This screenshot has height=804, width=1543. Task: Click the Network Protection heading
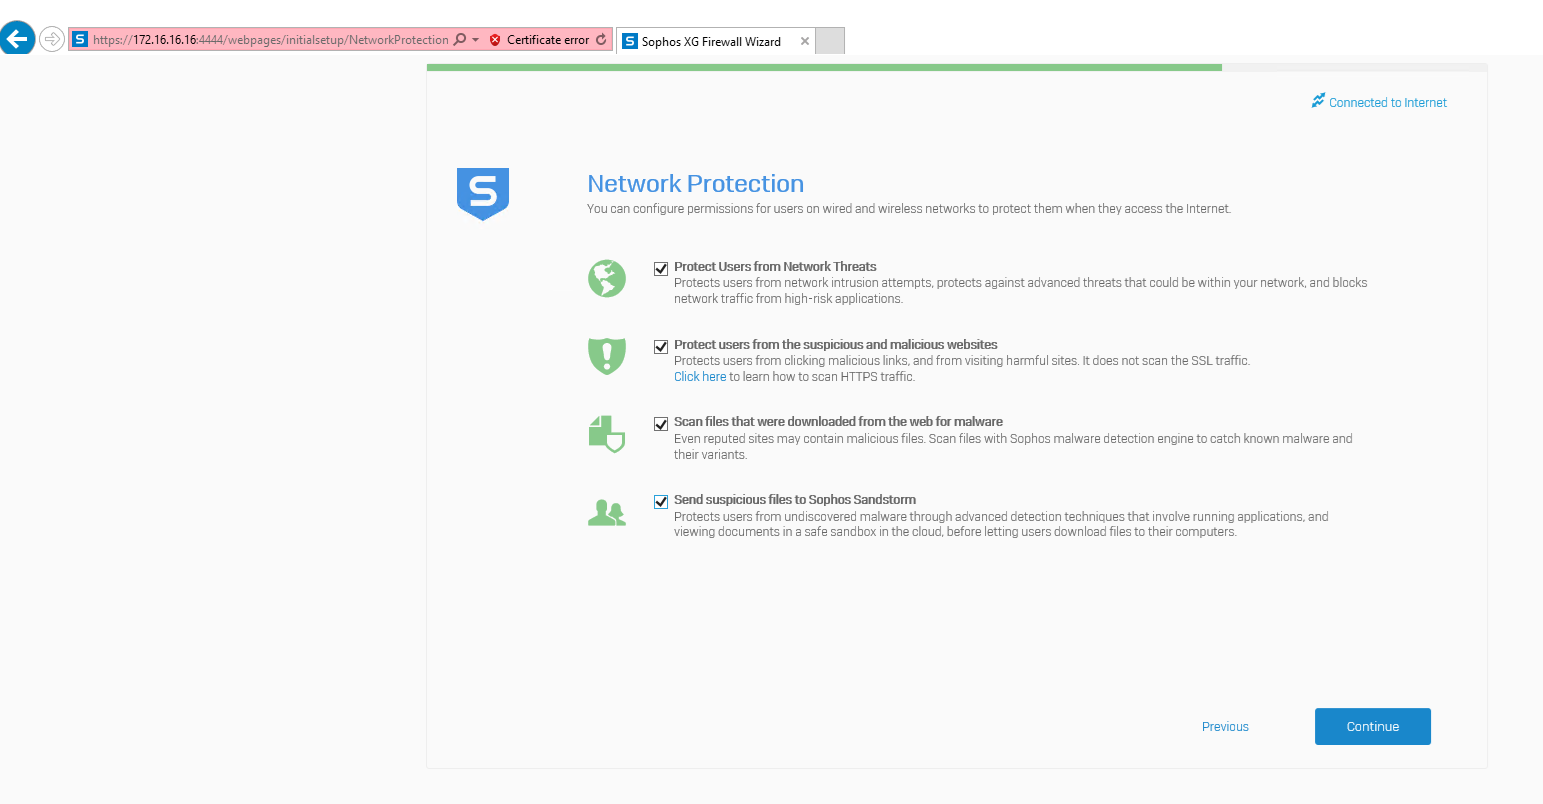pos(696,184)
